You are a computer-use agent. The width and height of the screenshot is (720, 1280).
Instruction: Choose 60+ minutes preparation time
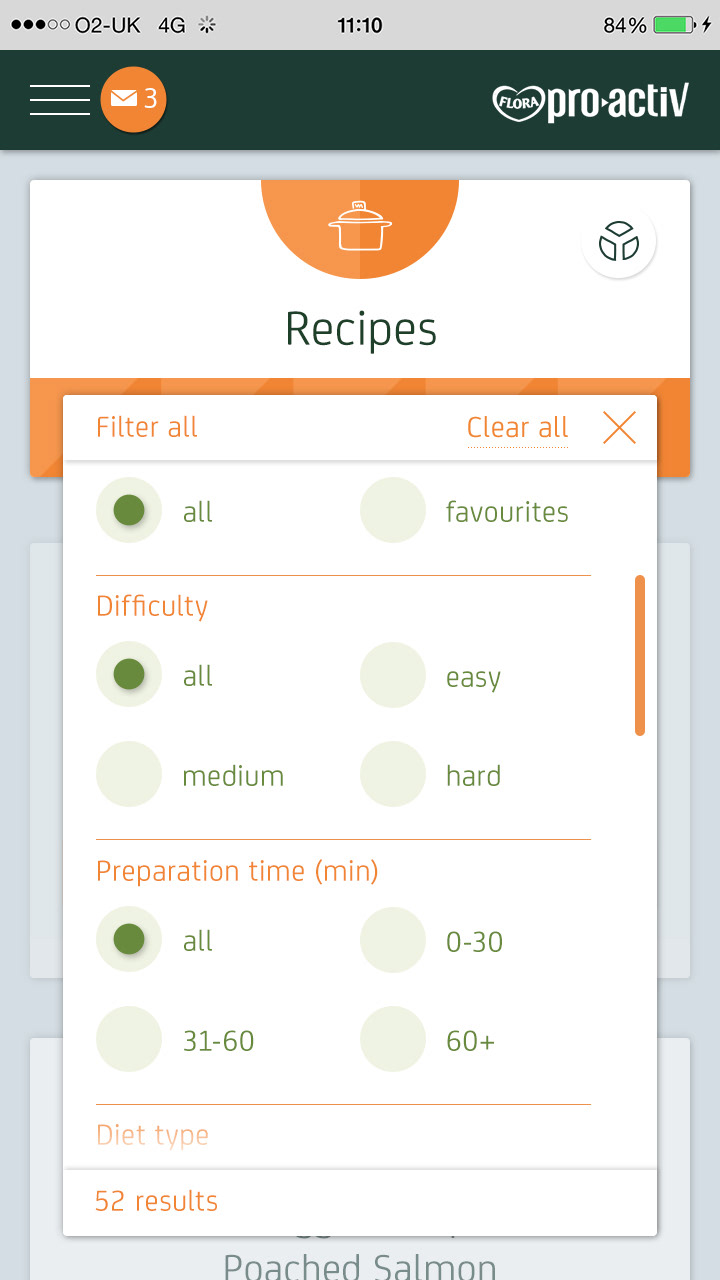[393, 1040]
